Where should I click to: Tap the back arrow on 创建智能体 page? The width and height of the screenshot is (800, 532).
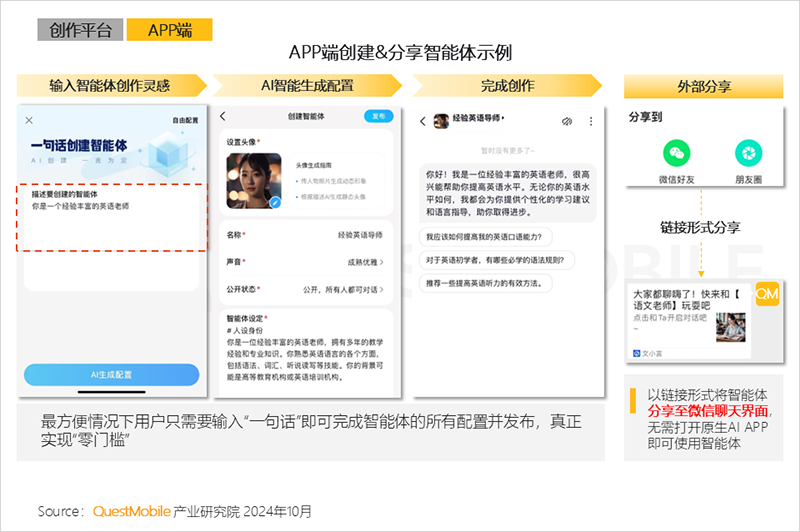pos(223,116)
